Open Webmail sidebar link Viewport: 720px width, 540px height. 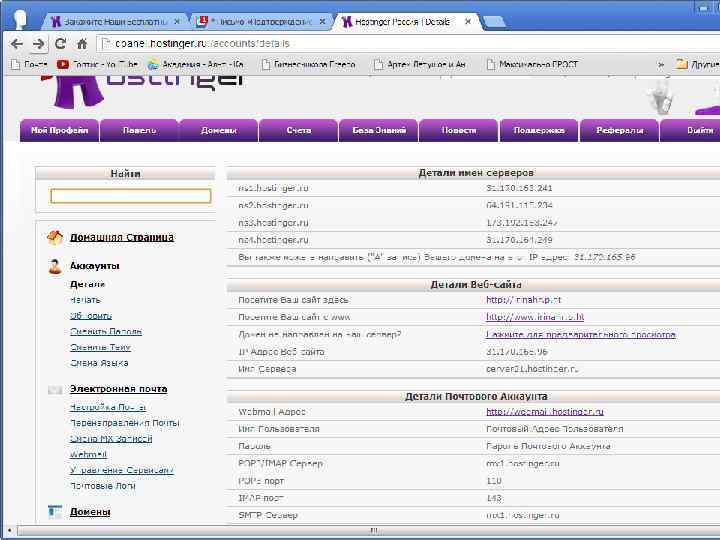tap(88, 455)
